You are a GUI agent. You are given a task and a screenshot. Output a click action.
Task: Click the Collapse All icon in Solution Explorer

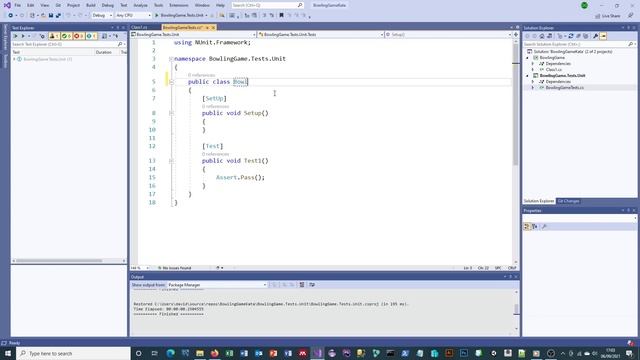coord(578,36)
